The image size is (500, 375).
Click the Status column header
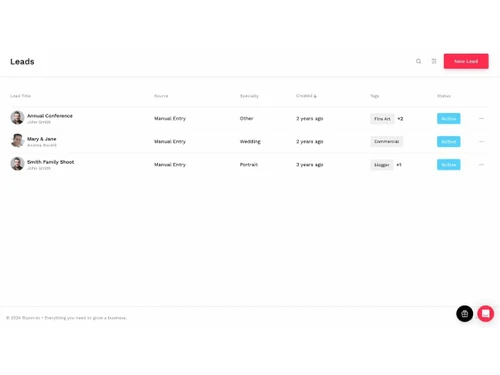(444, 96)
